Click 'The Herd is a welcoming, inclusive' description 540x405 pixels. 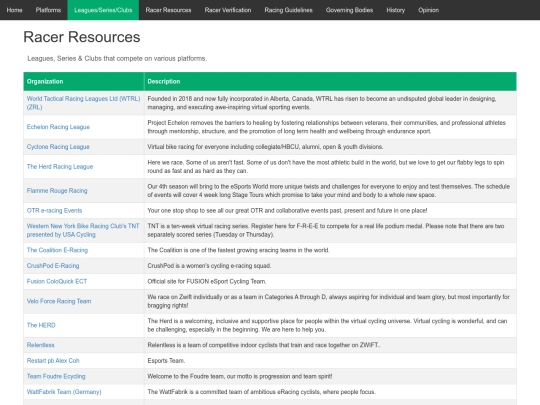[327, 325]
